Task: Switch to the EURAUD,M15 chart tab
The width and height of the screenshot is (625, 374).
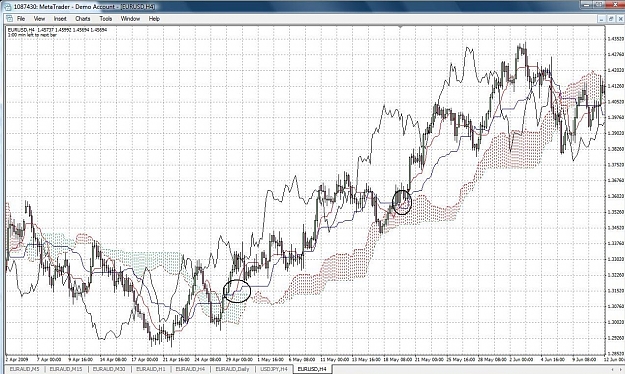Action: tap(65, 369)
